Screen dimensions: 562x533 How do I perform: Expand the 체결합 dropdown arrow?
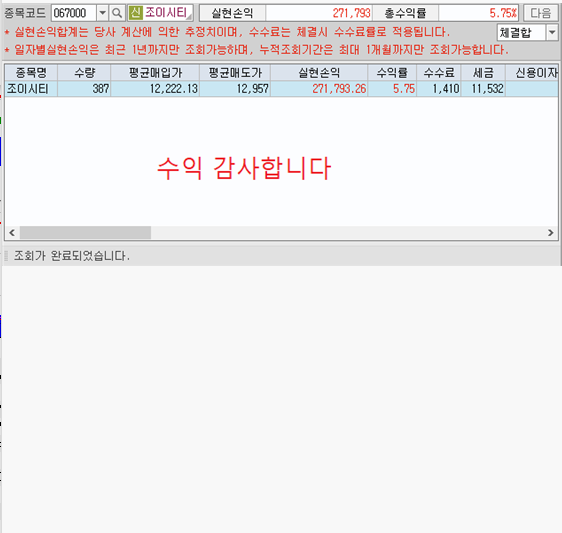(552, 33)
